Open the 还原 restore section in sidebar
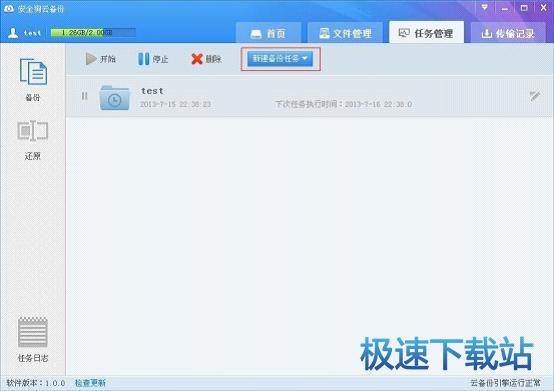This screenshot has height=391, width=554. point(33,140)
